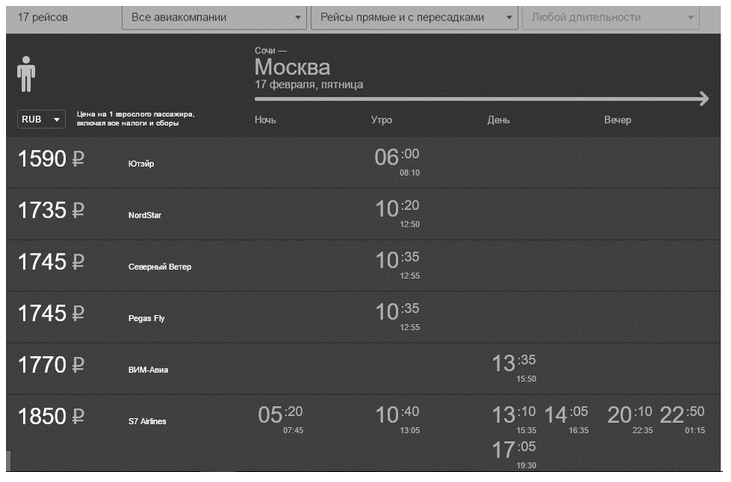Click the 01:15 arrival time for S7
This screenshot has height=482, width=731.
[x=695, y=430]
